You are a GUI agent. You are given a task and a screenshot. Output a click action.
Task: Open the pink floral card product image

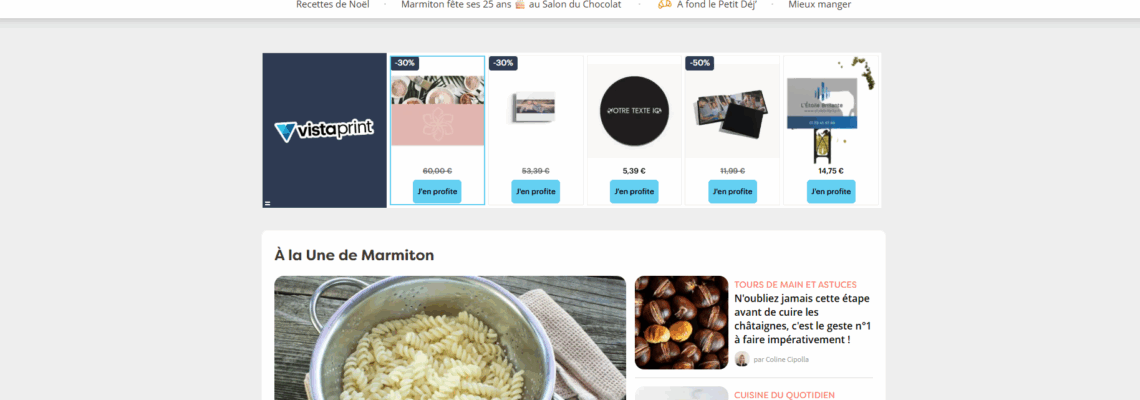click(438, 111)
